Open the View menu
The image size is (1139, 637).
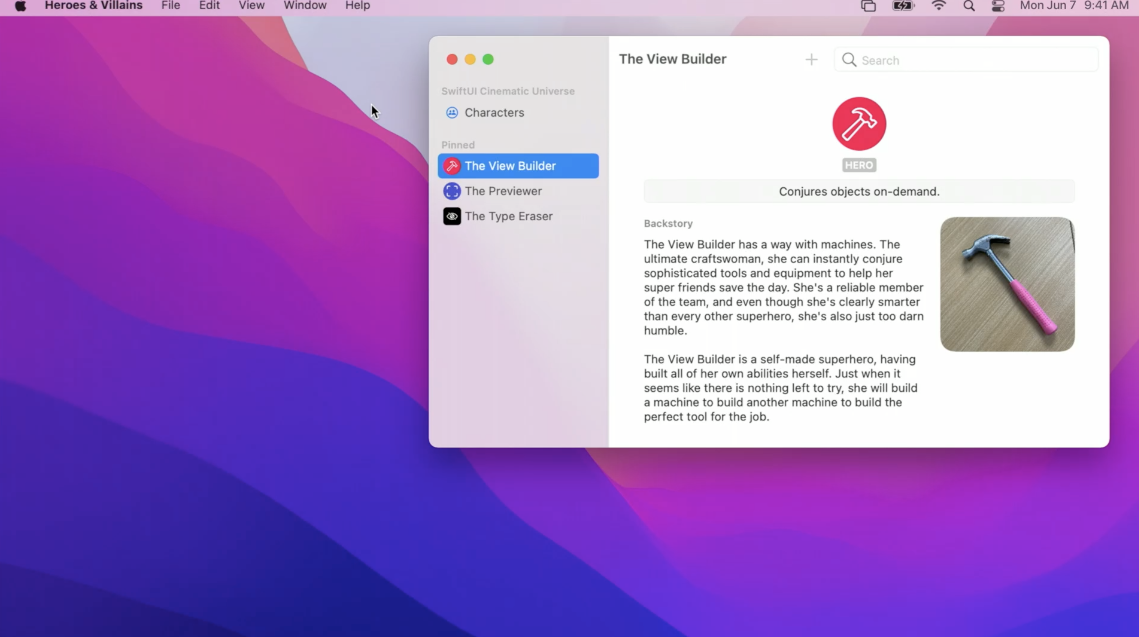coord(251,6)
